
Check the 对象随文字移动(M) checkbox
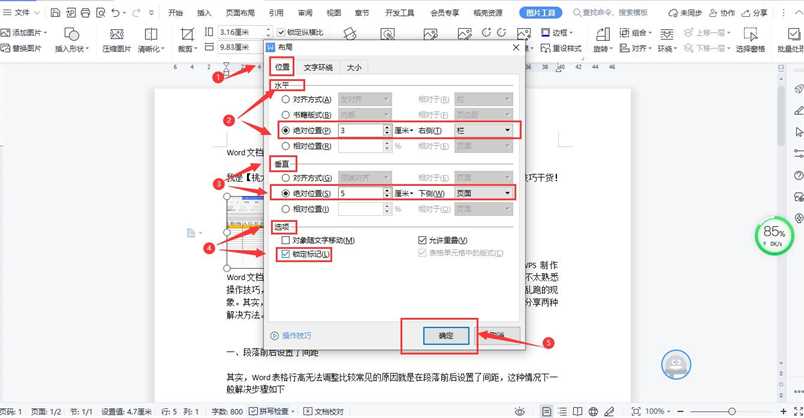pos(287,241)
